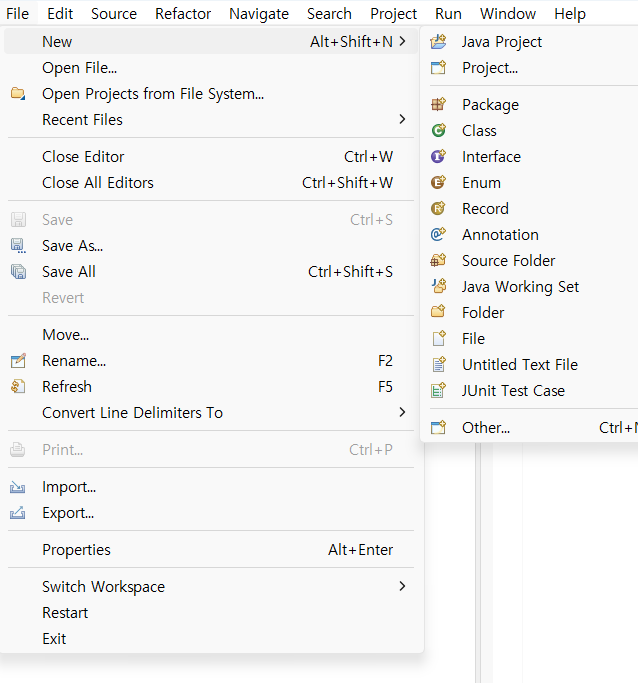Viewport: 638px width, 683px height.
Task: Click the Project... wizard icon
Action: (x=439, y=68)
